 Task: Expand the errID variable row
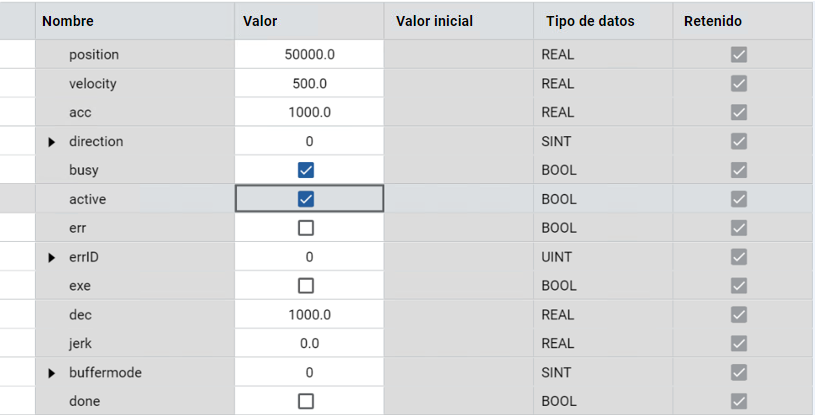pyautogui.click(x=52, y=258)
